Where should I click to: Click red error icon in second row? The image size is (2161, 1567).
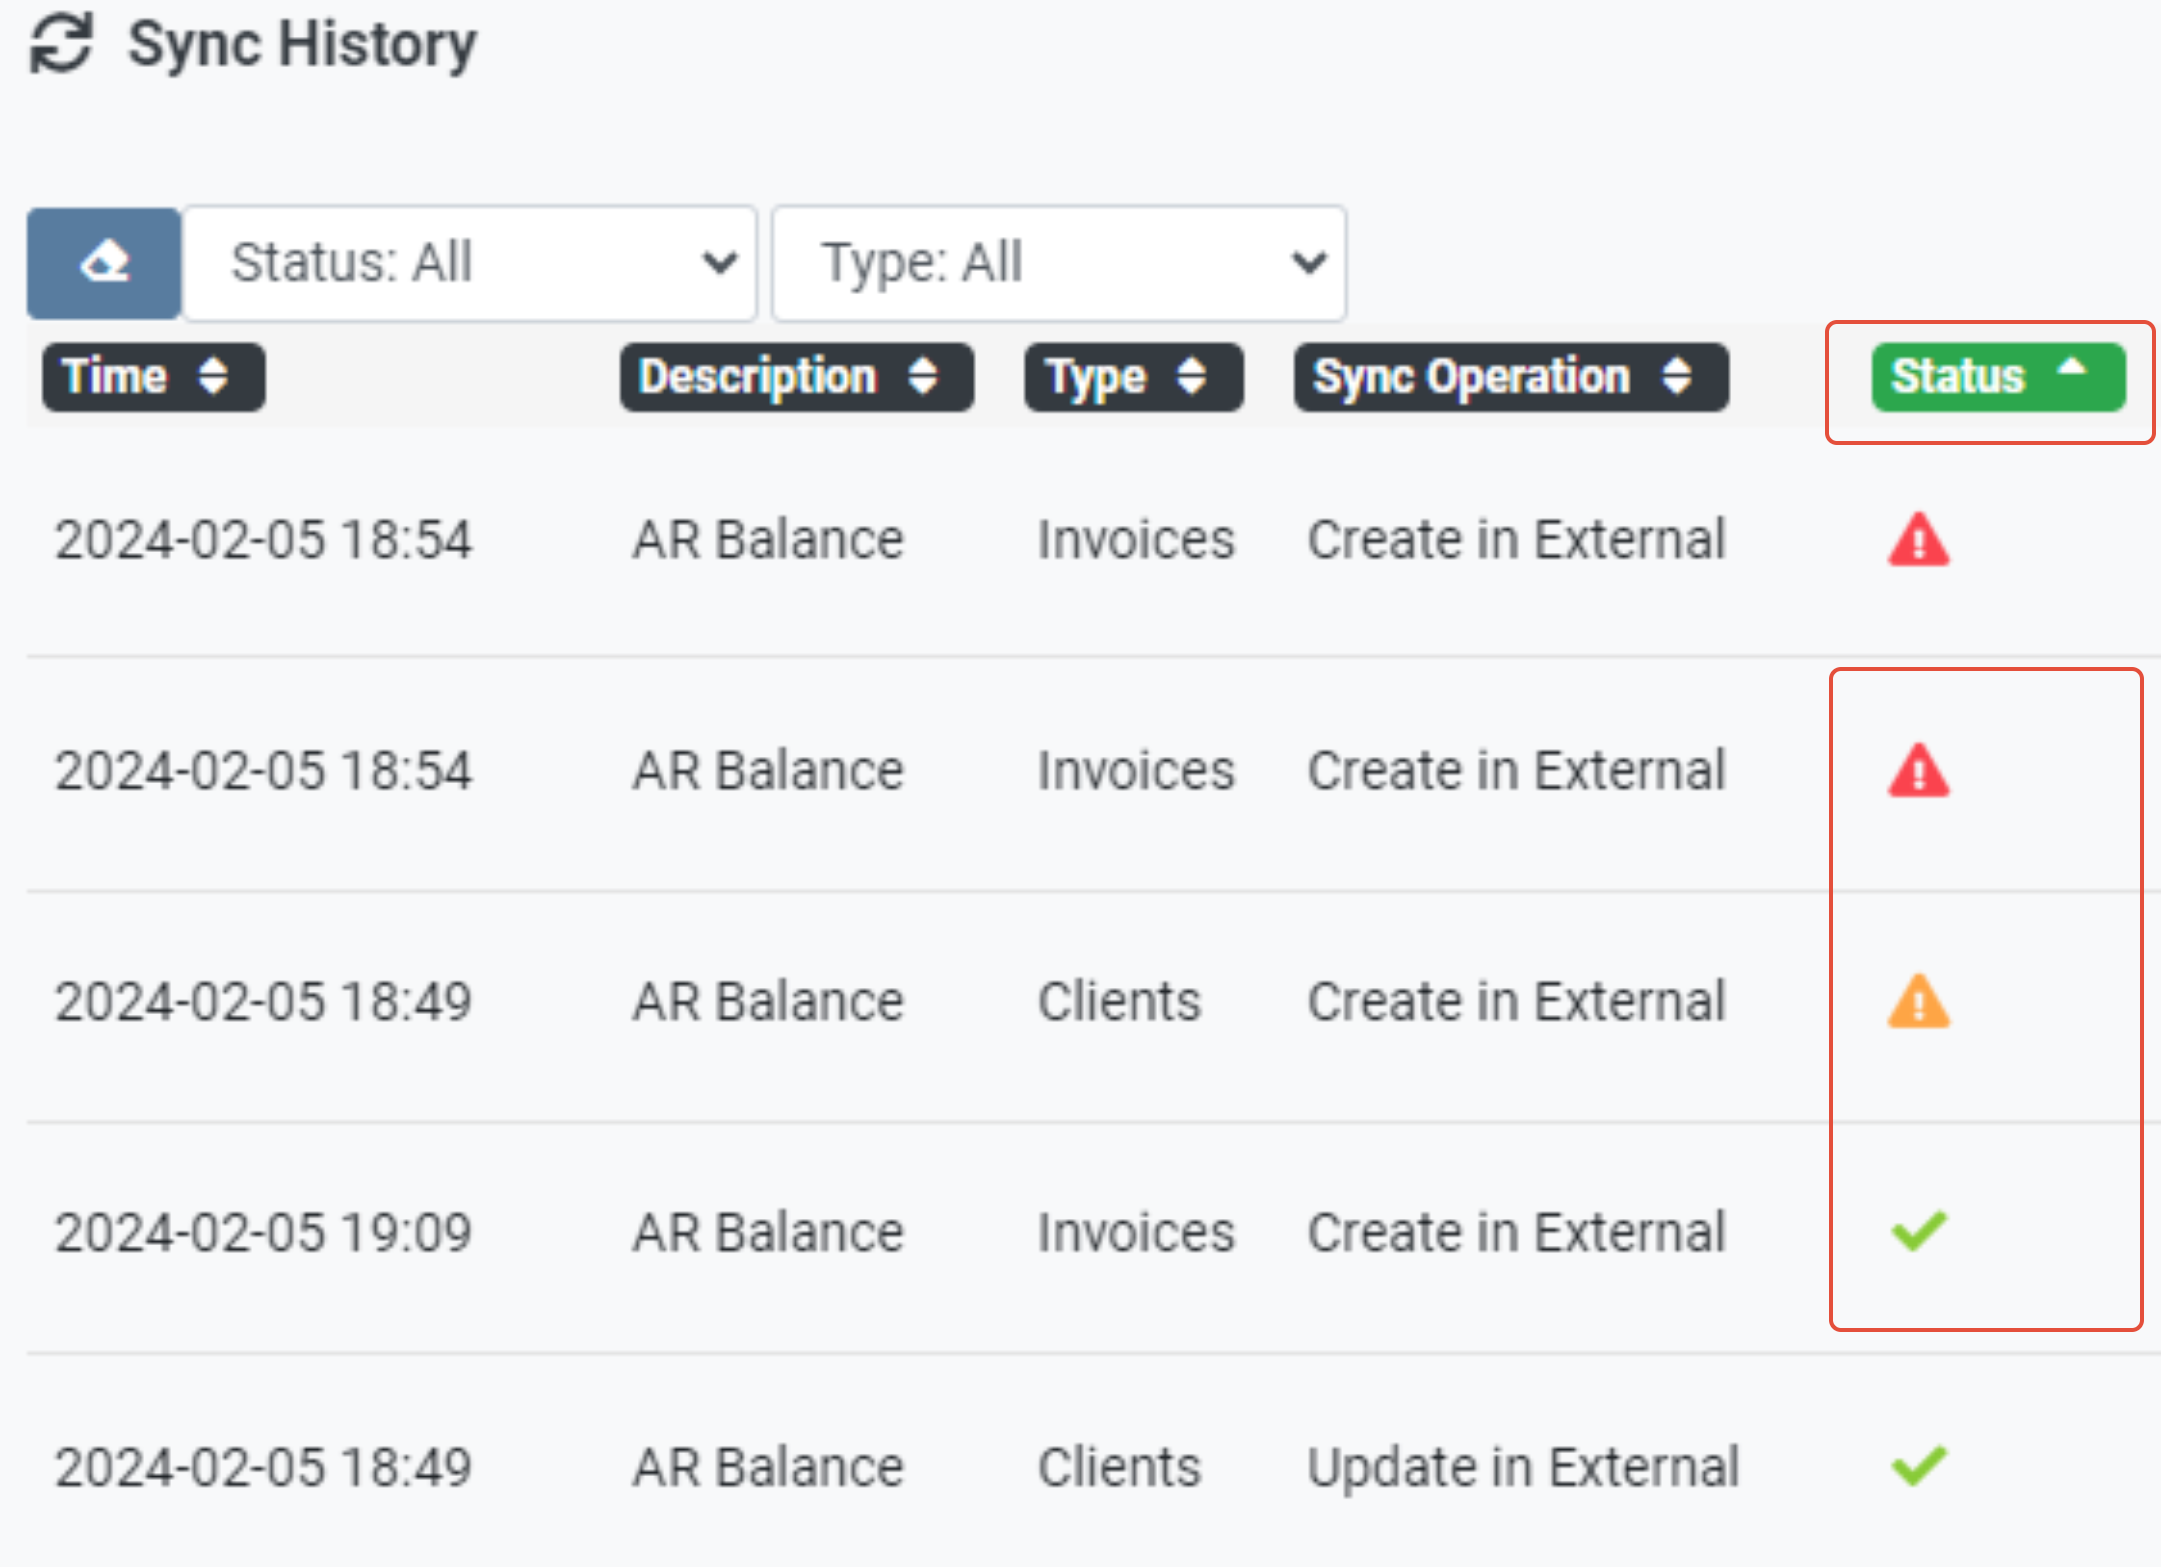coord(1918,771)
